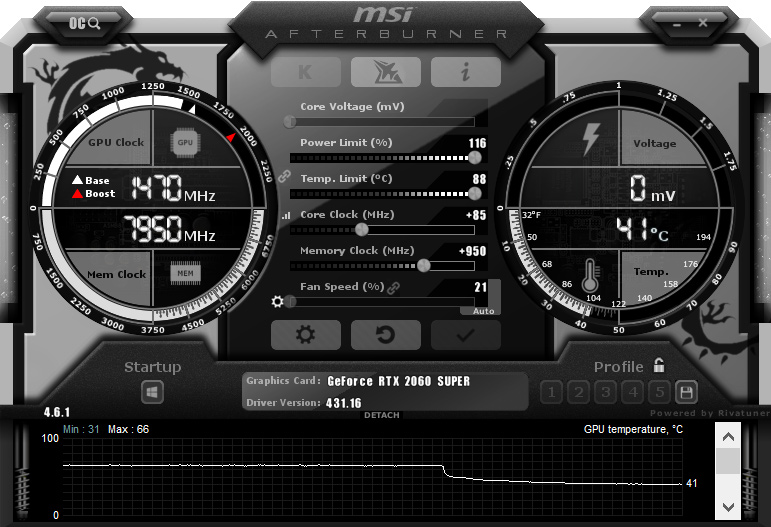771x527 pixels.
Task: Reset settings with the circular arrow button
Action: point(386,335)
